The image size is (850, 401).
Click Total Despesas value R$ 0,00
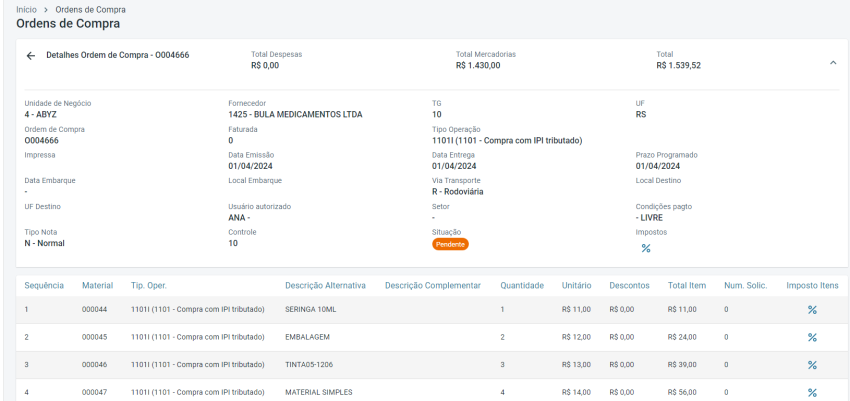pyautogui.click(x=265, y=66)
